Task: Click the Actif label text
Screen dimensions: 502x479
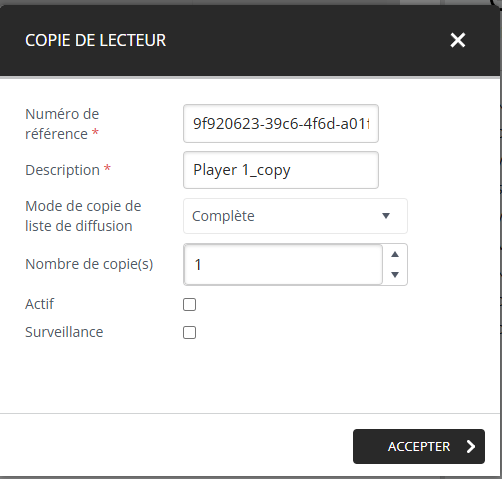Action: (39, 304)
